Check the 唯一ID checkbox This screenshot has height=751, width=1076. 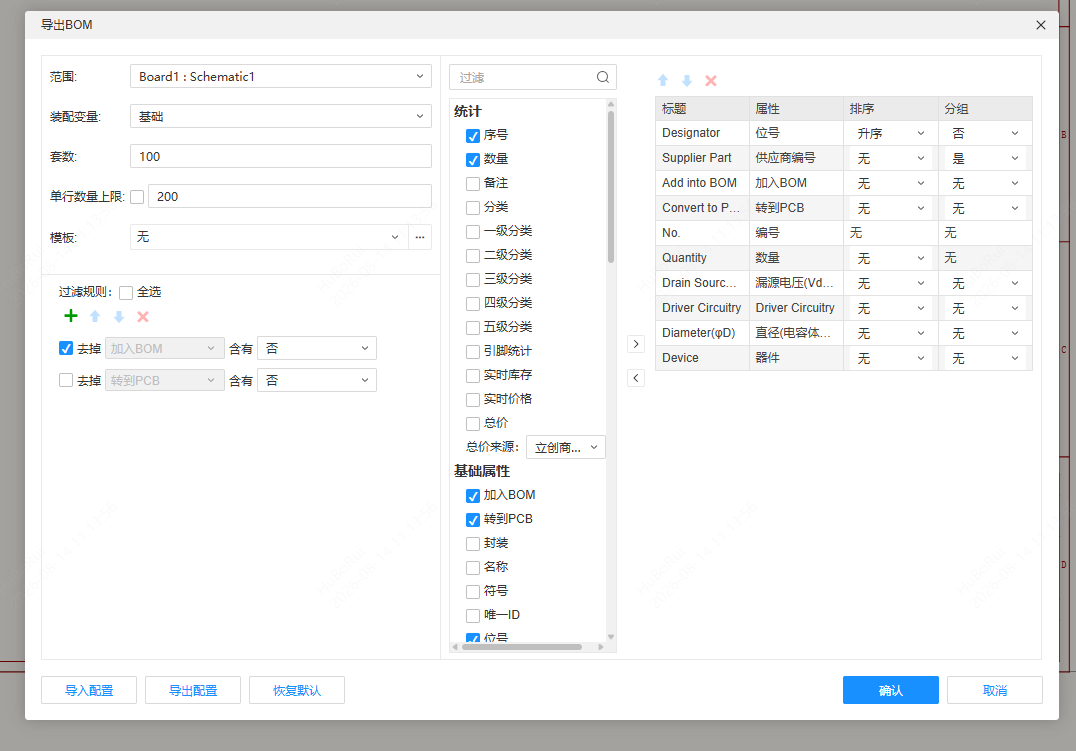[473, 616]
